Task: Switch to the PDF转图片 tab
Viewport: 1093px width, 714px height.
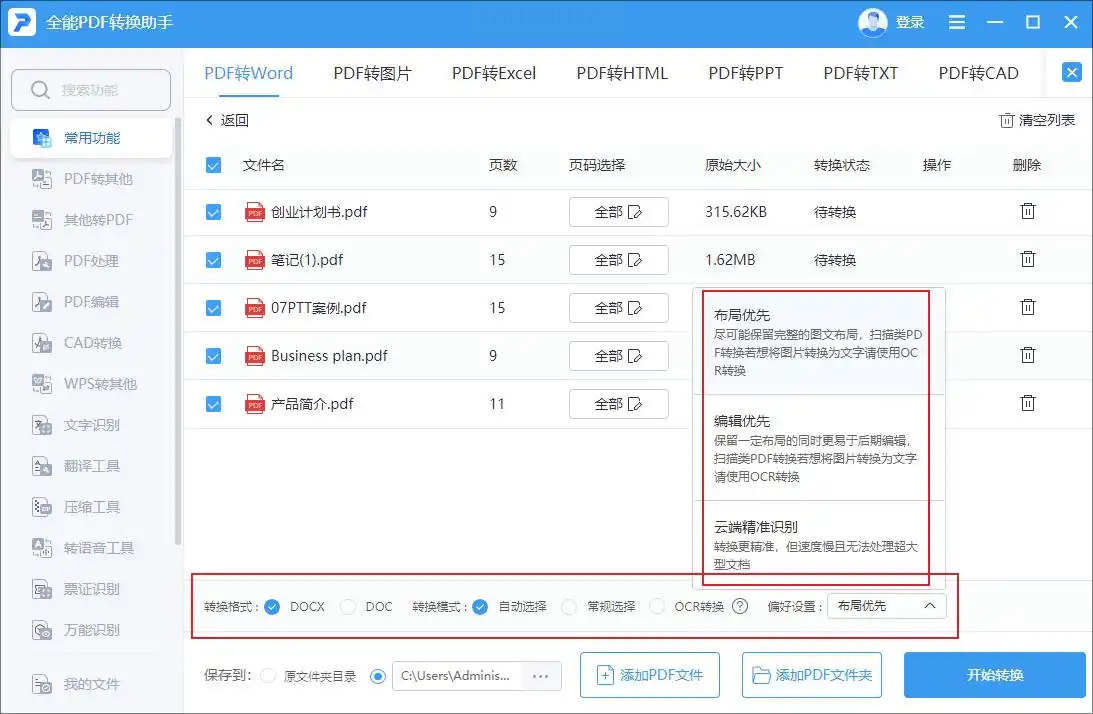Action: tap(372, 73)
